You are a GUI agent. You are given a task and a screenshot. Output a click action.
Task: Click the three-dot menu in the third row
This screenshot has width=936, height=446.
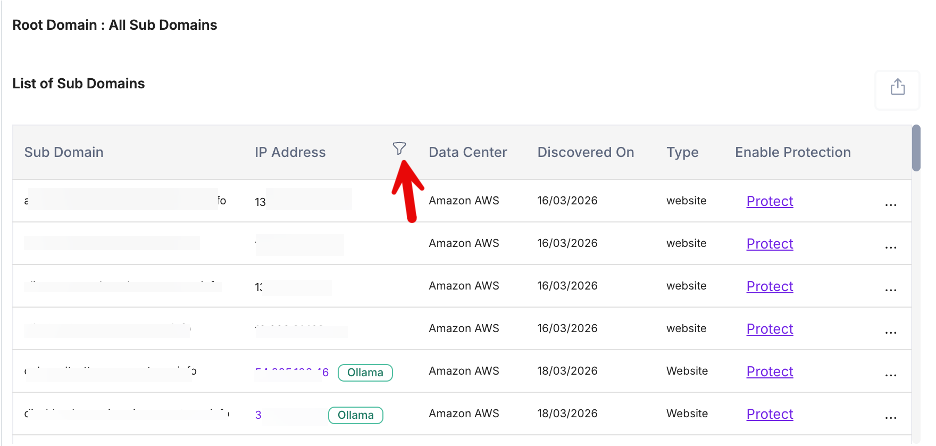[890, 289]
